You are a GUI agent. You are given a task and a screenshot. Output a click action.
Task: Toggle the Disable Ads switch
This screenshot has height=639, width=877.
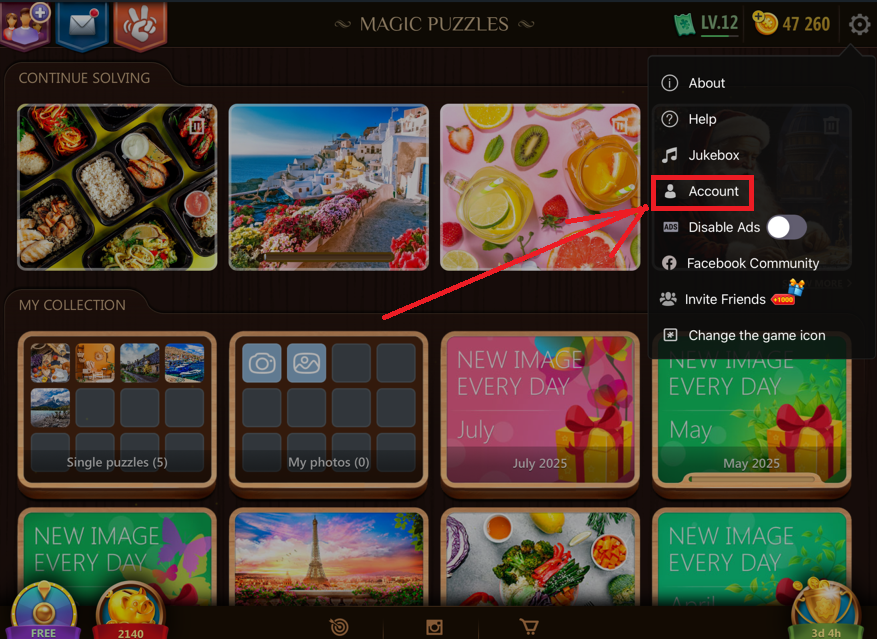click(x=786, y=227)
